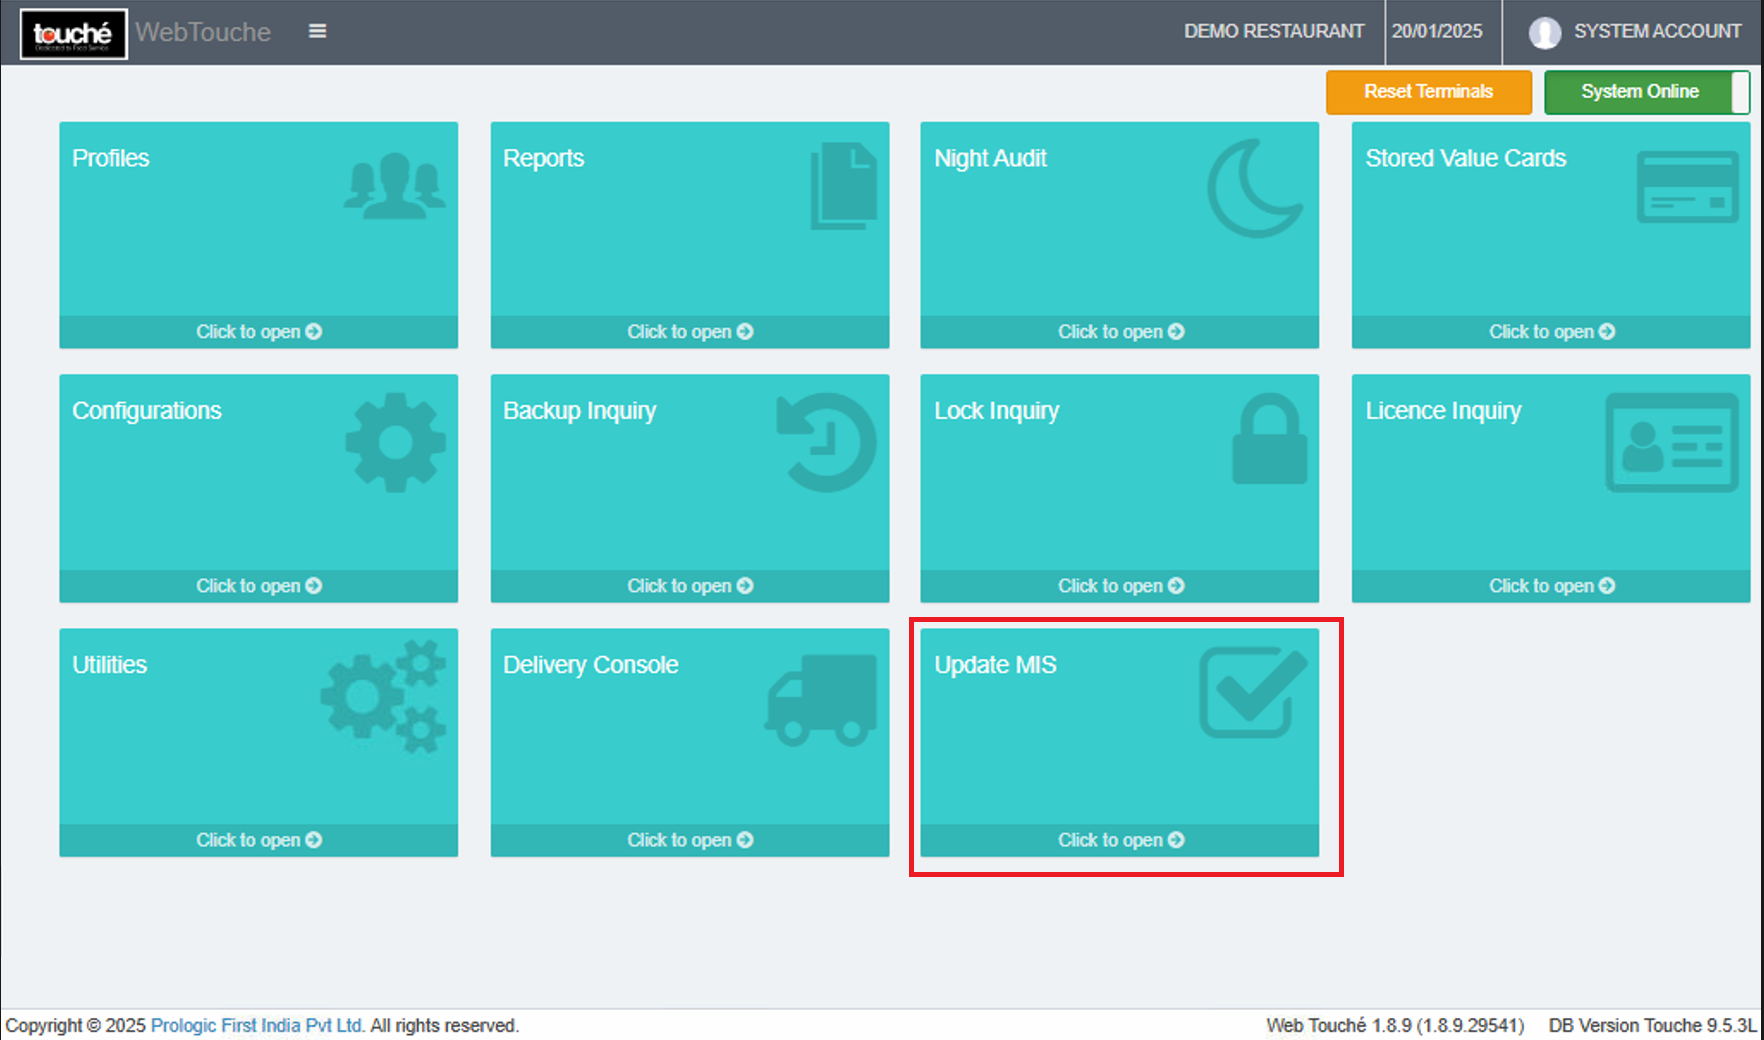Select the 20/01/2025 date in header
This screenshot has height=1040, width=1764.
click(x=1437, y=32)
